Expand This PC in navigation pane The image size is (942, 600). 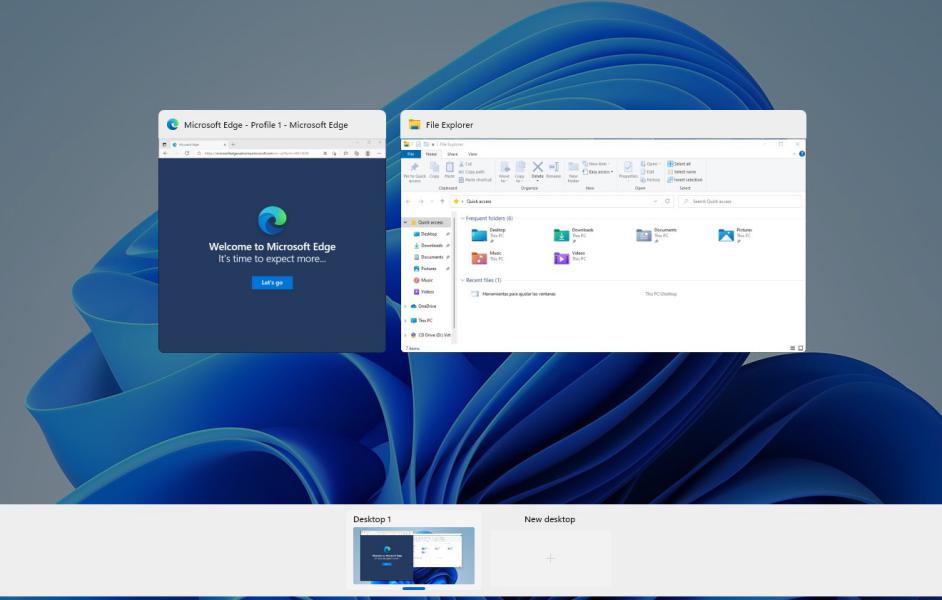coord(405,320)
